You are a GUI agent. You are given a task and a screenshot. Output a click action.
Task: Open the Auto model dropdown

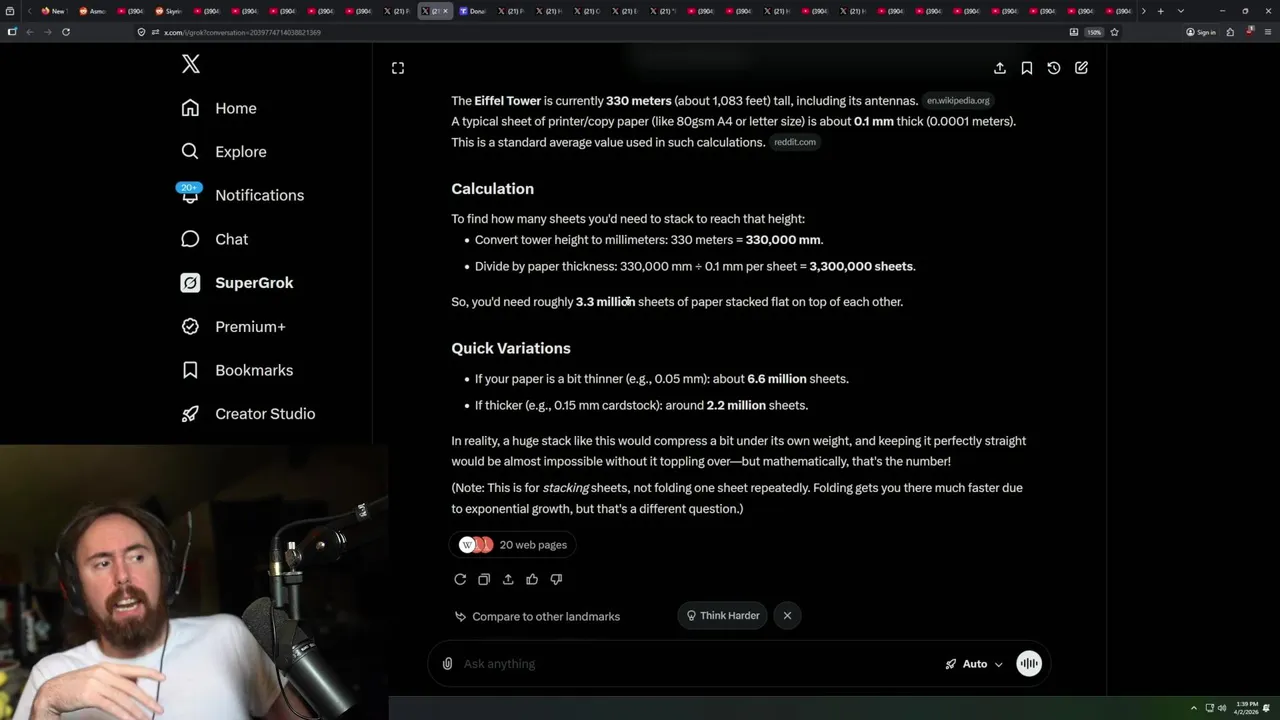(974, 664)
